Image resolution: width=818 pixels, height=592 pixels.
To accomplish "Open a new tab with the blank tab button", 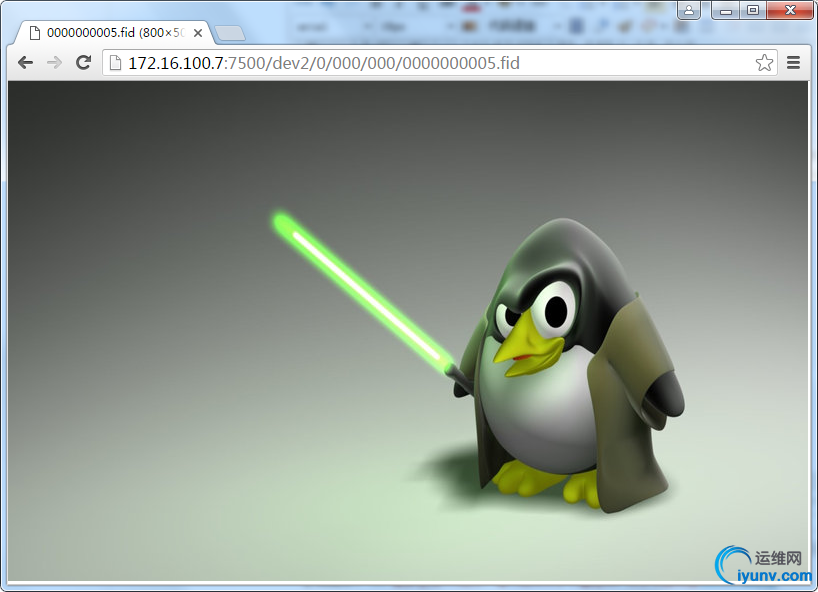I will pyautogui.click(x=230, y=33).
